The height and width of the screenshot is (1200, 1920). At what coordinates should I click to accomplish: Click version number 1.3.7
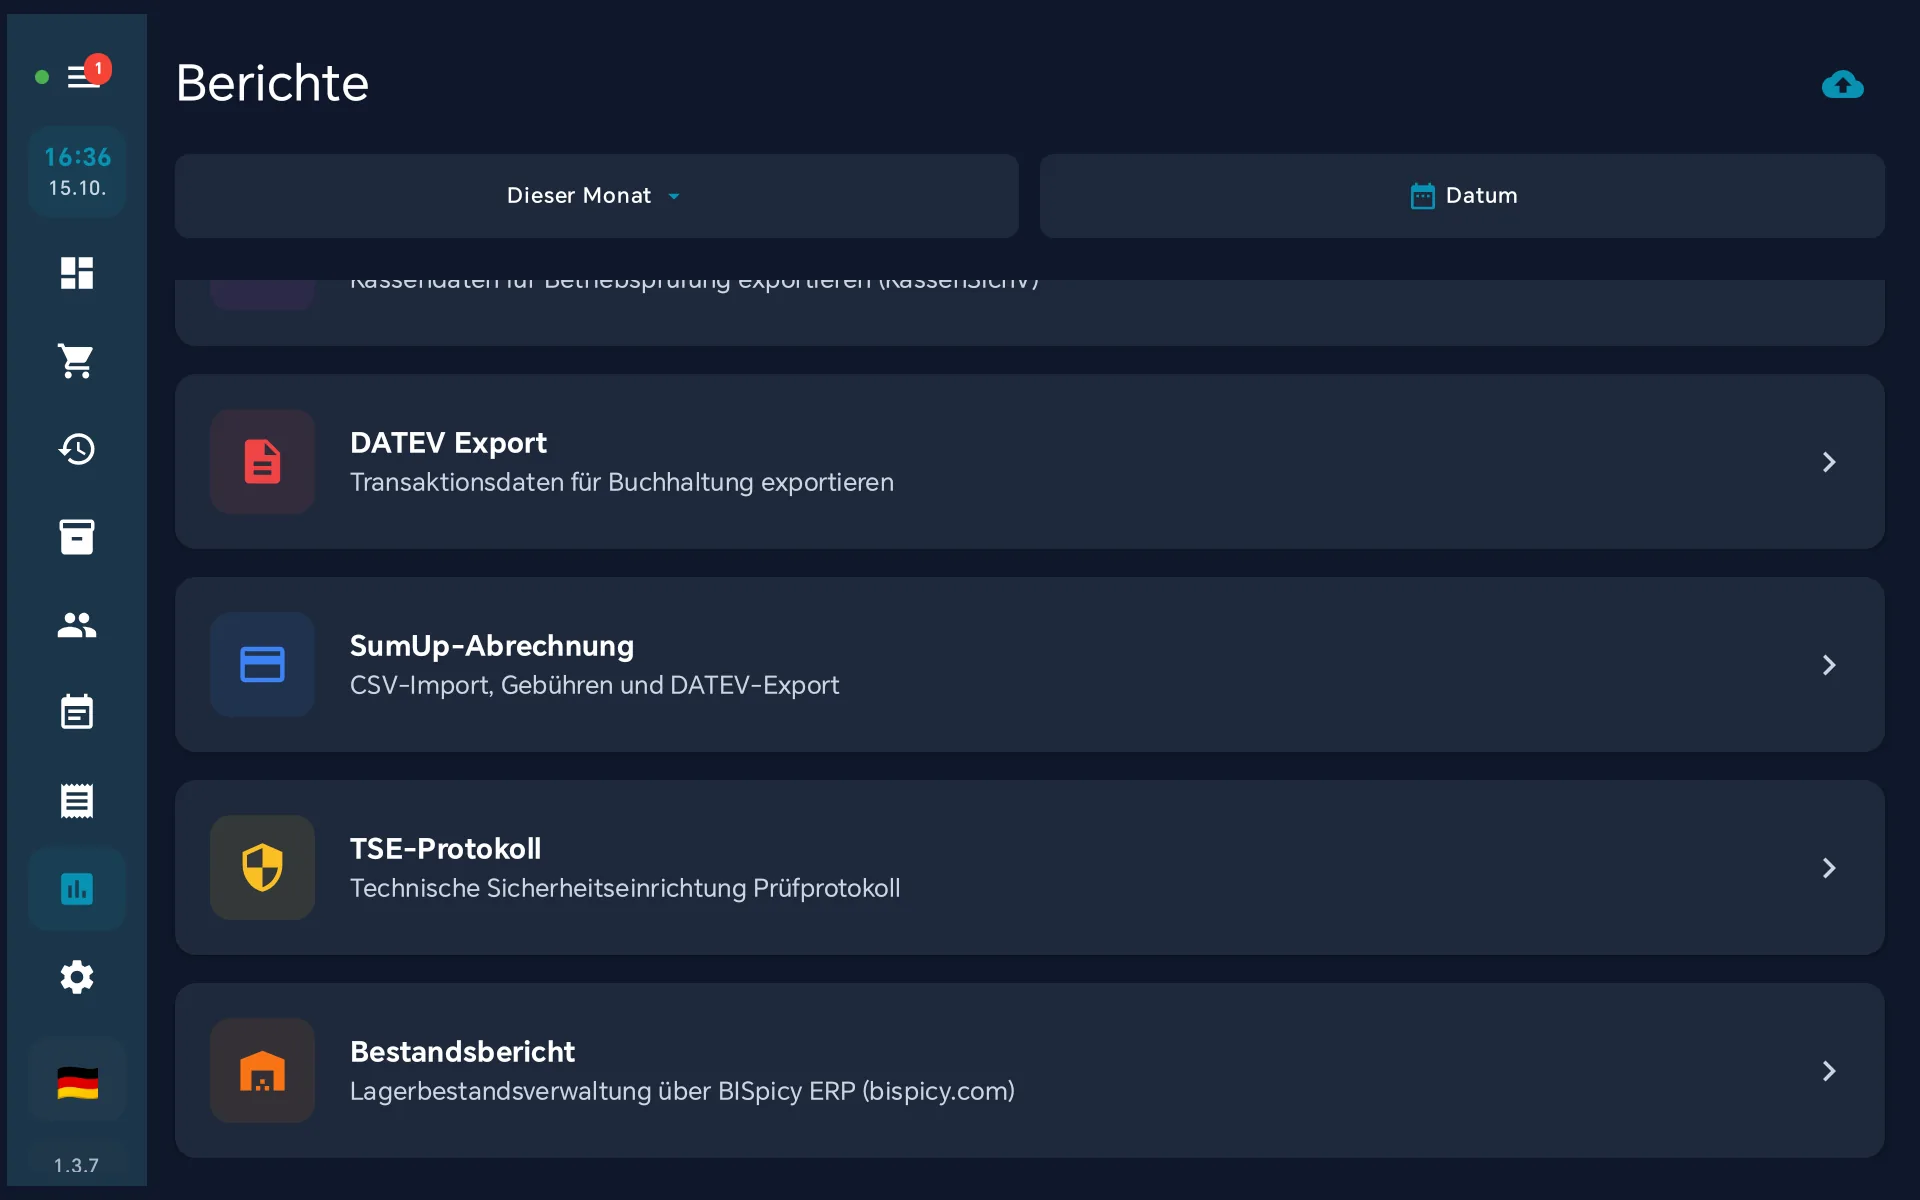[x=77, y=1166]
